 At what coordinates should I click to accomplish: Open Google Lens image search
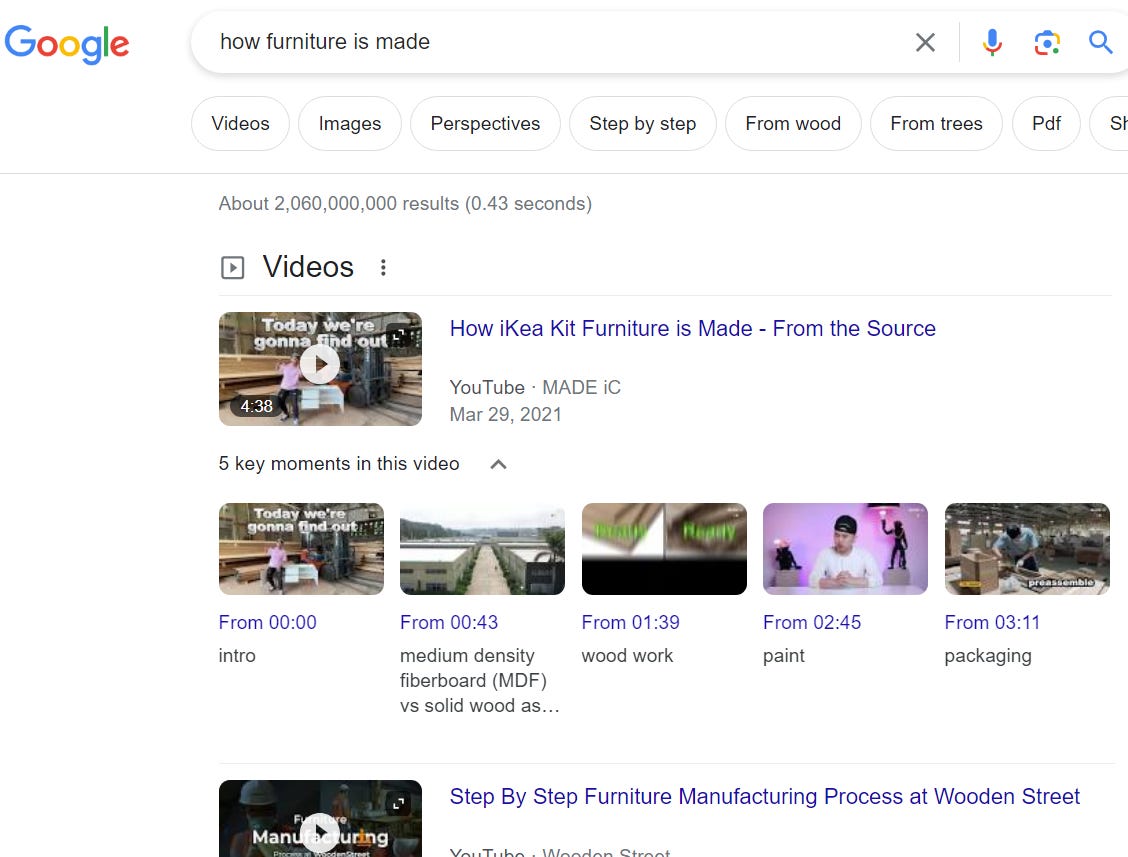click(1047, 42)
